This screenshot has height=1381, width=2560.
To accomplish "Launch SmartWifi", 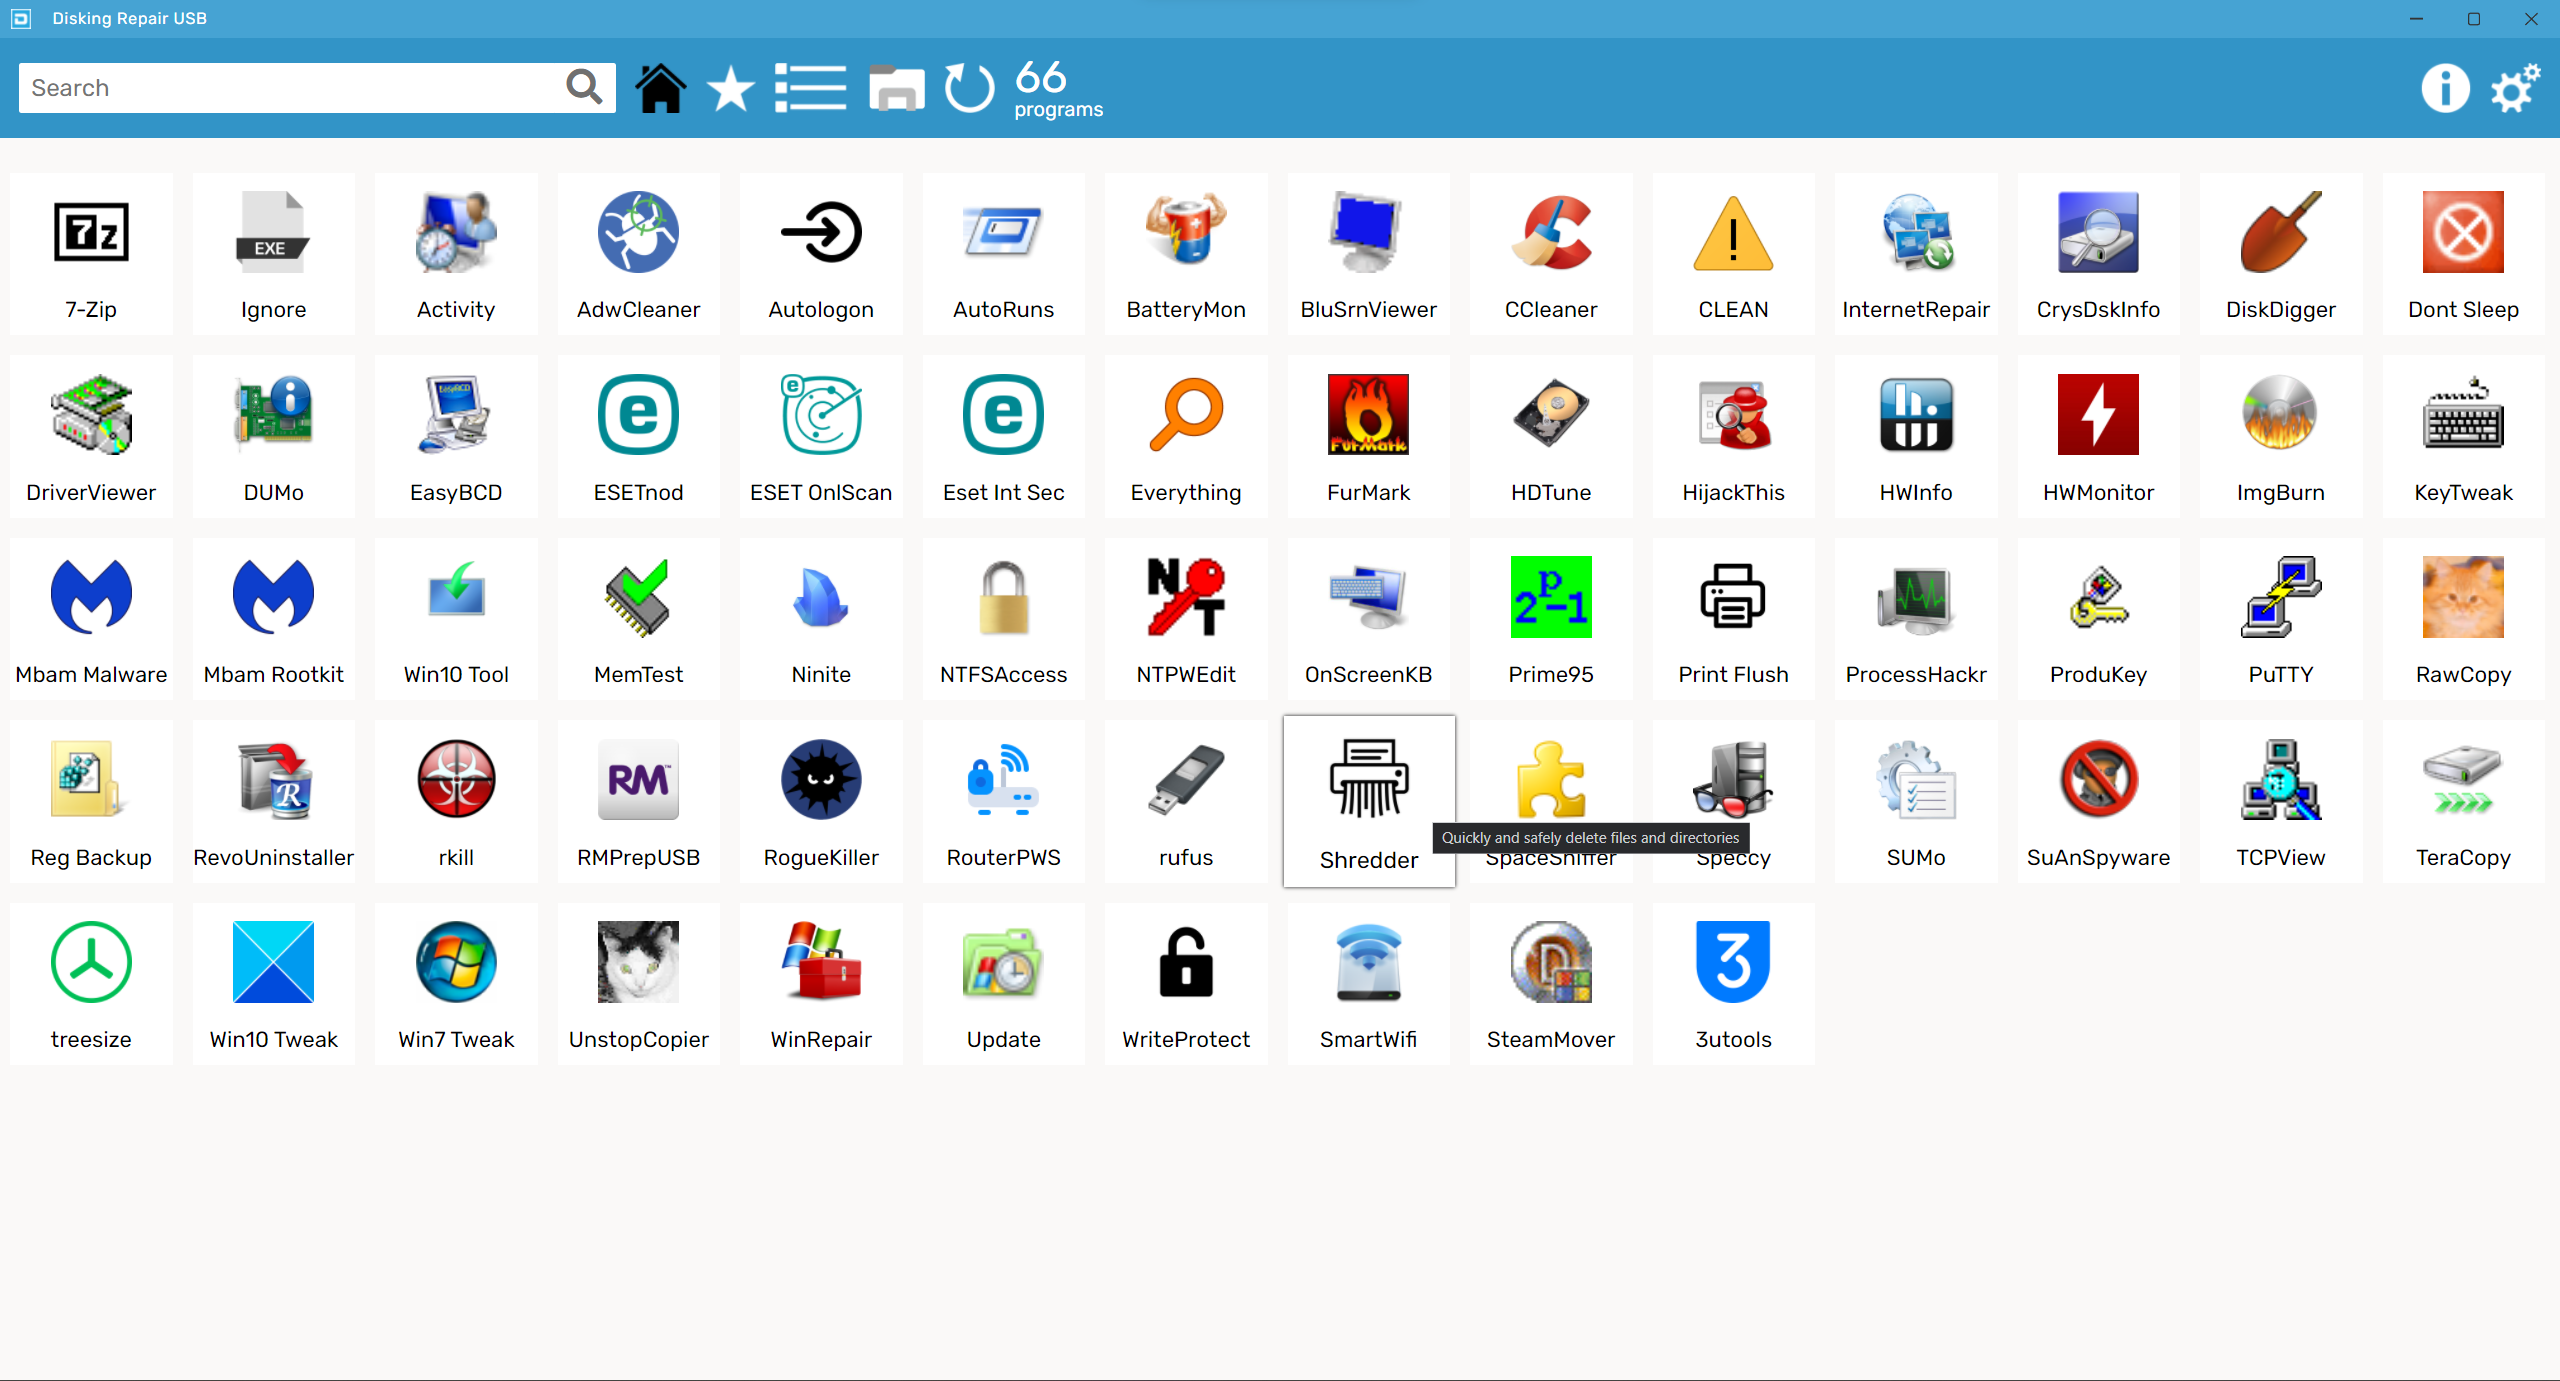I will [x=1368, y=984].
